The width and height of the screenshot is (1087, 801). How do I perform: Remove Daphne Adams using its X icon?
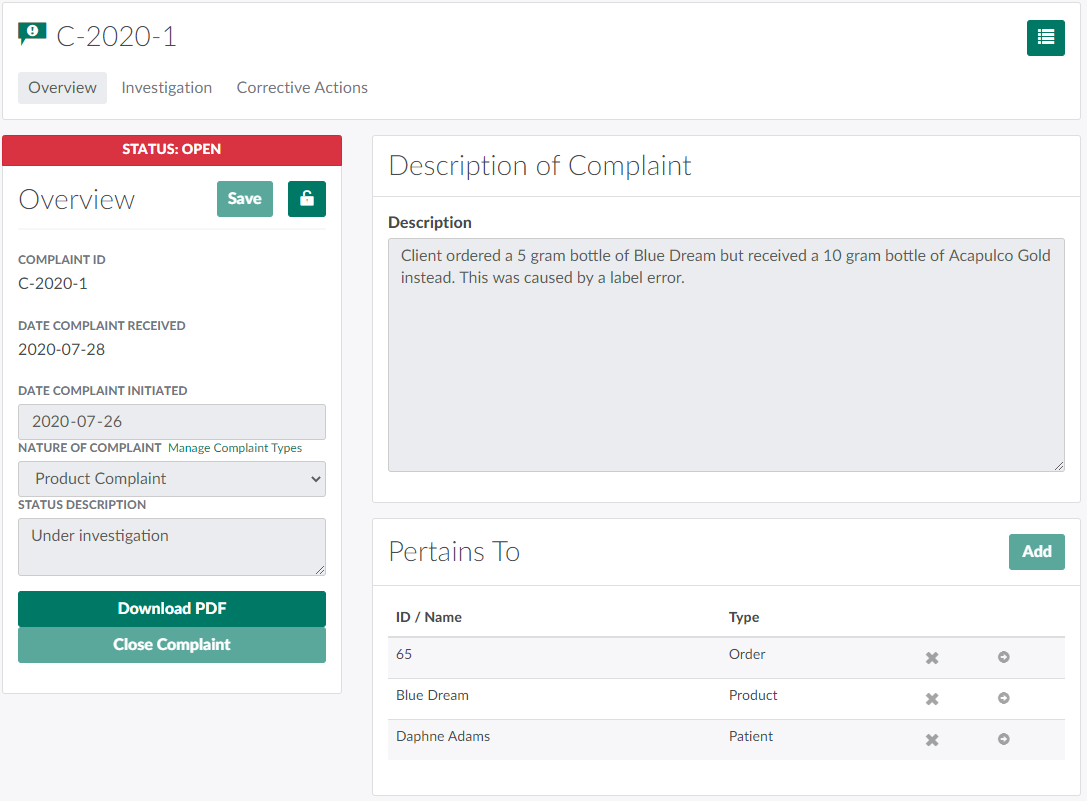tap(931, 740)
